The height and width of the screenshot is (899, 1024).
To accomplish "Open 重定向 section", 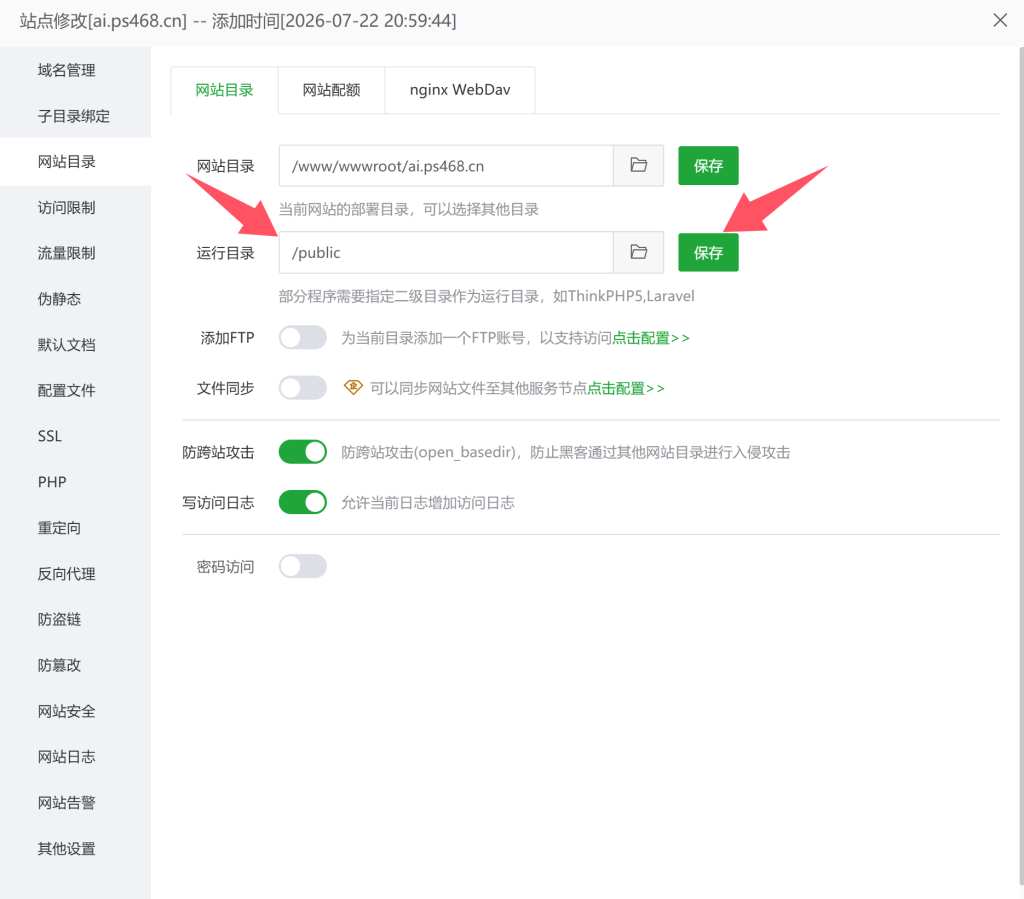I will [x=75, y=528].
